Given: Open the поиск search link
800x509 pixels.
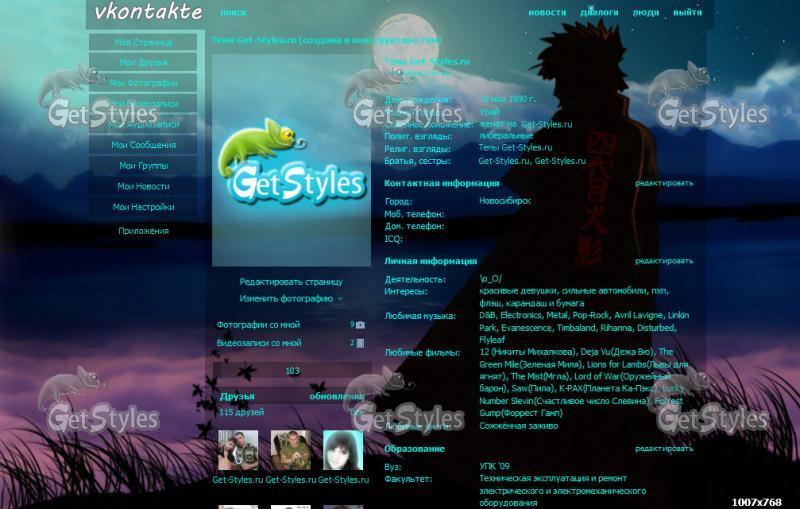Looking at the screenshot, I should coord(233,13).
